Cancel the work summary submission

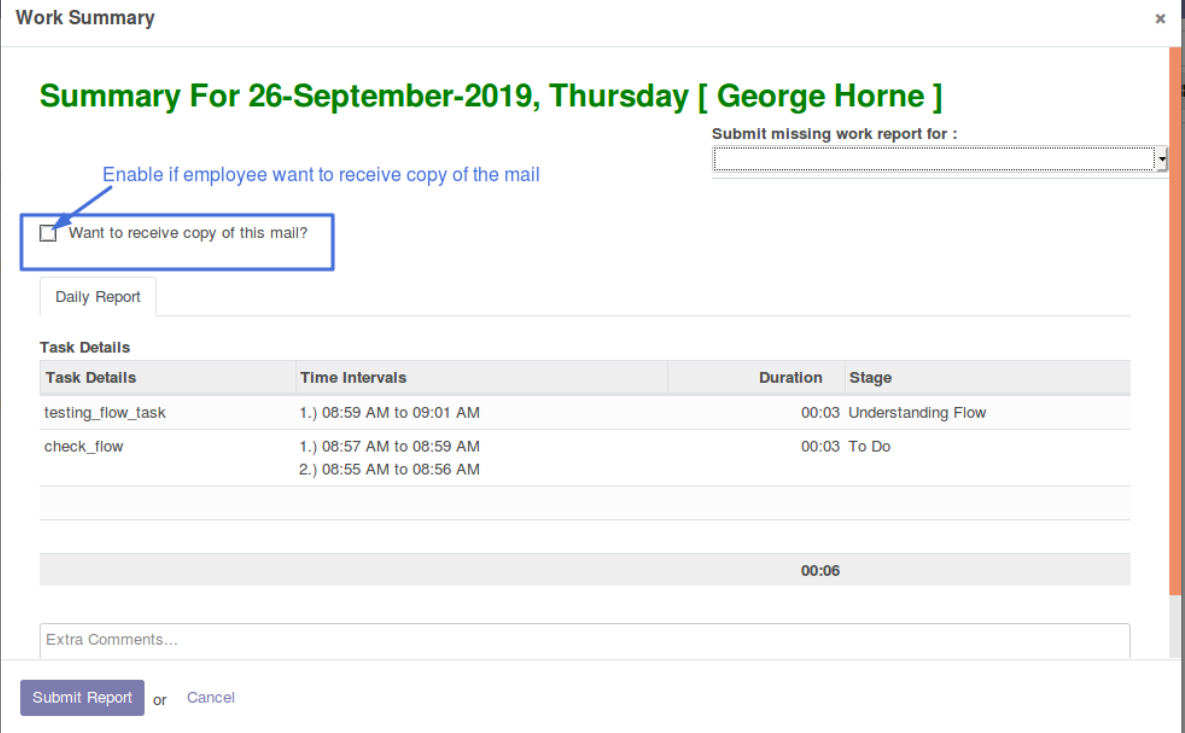pyautogui.click(x=211, y=698)
